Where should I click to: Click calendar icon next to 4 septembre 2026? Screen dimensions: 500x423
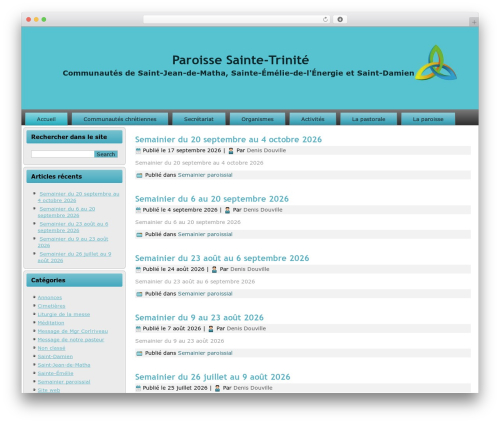pyautogui.click(x=138, y=210)
